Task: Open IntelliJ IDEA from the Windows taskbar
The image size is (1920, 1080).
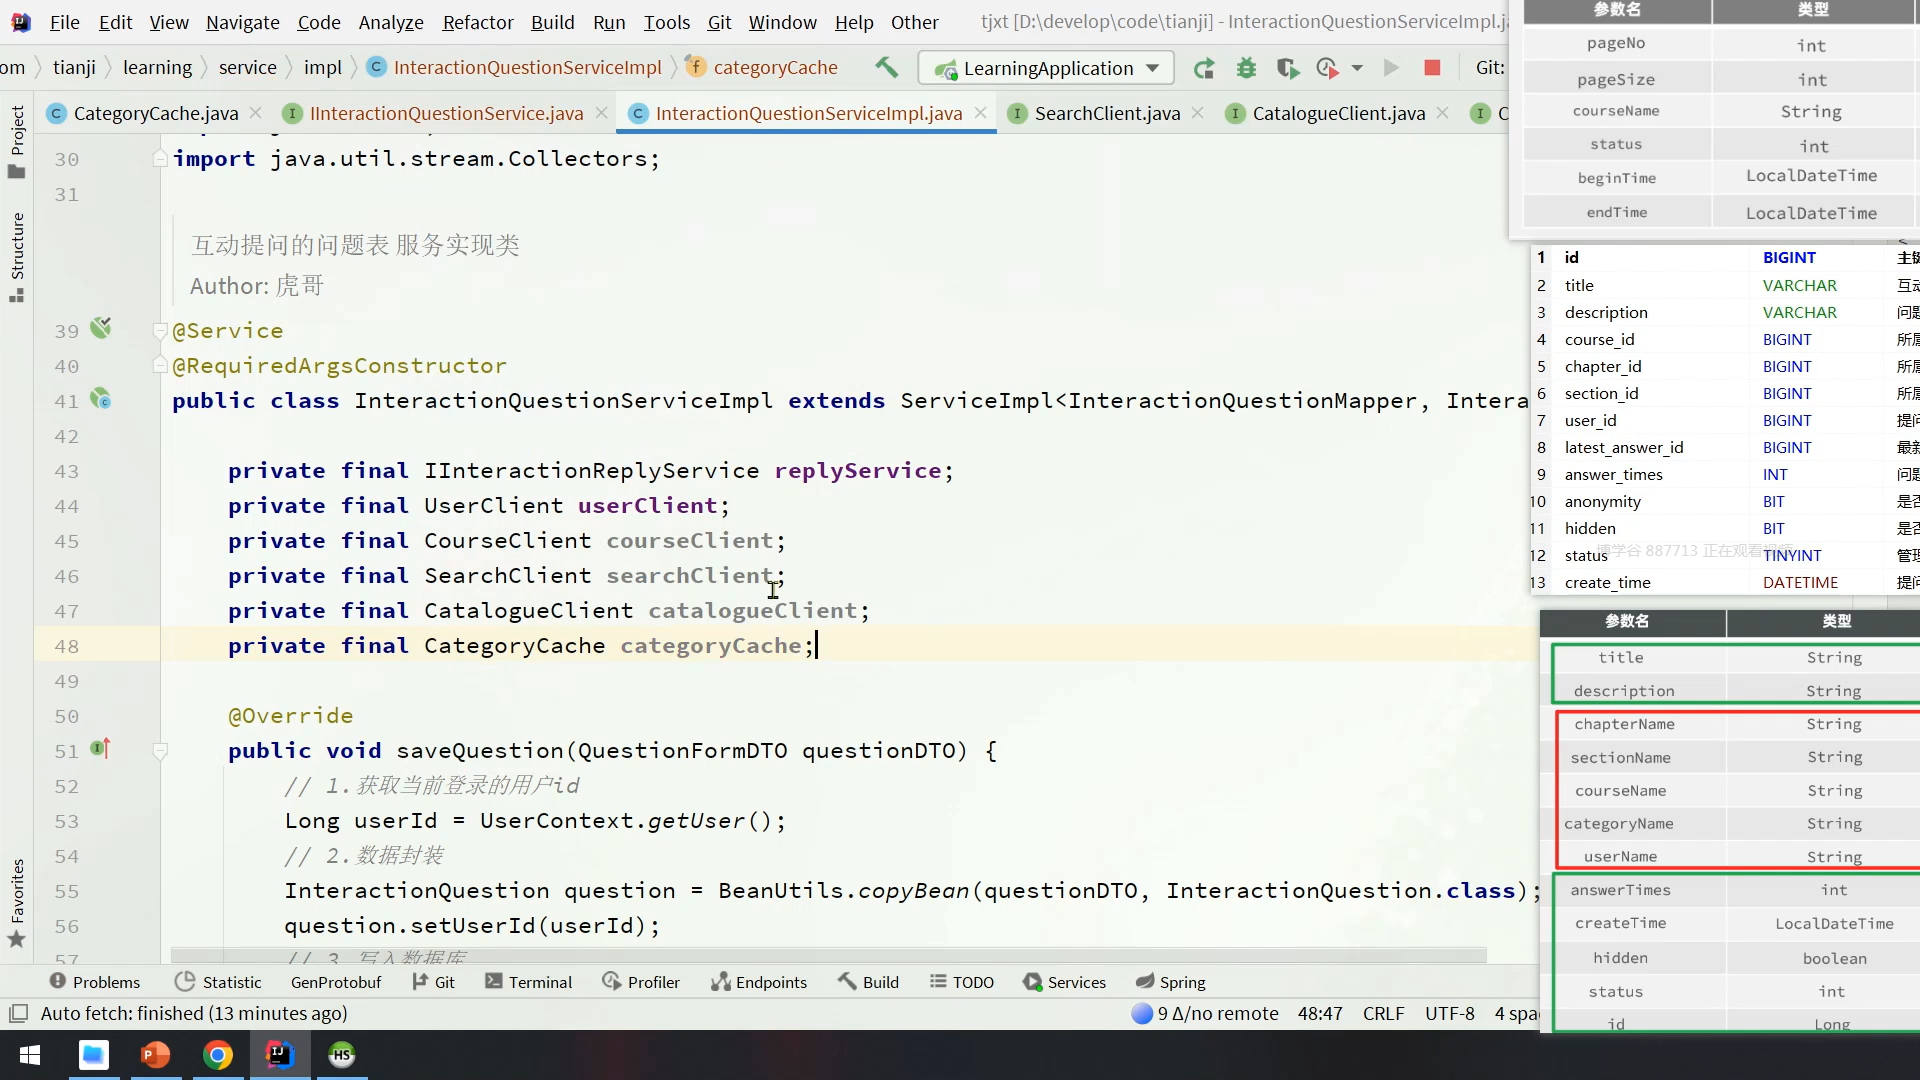Action: [x=280, y=1055]
